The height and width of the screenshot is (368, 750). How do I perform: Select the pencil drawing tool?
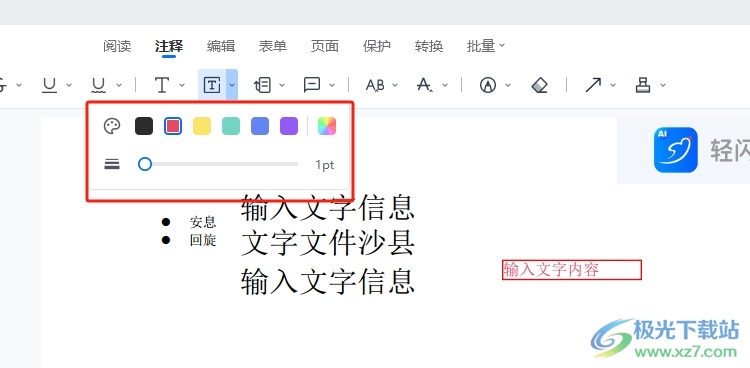point(487,85)
